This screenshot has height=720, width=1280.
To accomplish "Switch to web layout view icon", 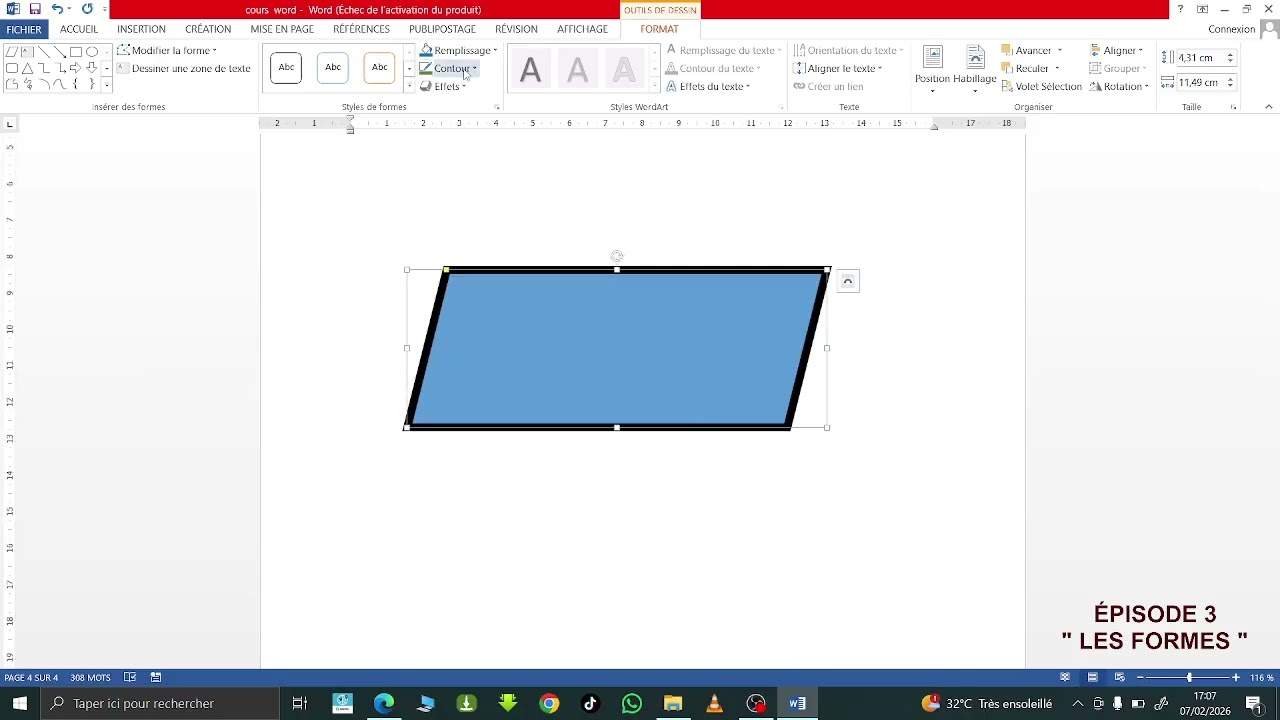I will click(x=1119, y=677).
